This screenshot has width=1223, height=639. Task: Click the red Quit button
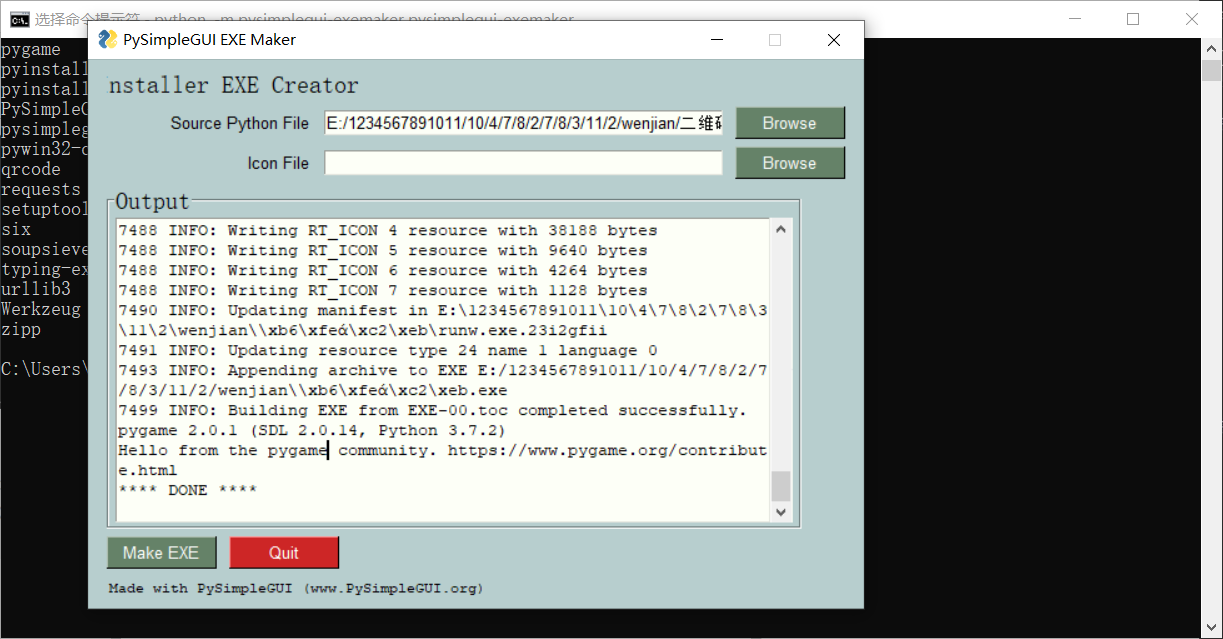point(284,553)
